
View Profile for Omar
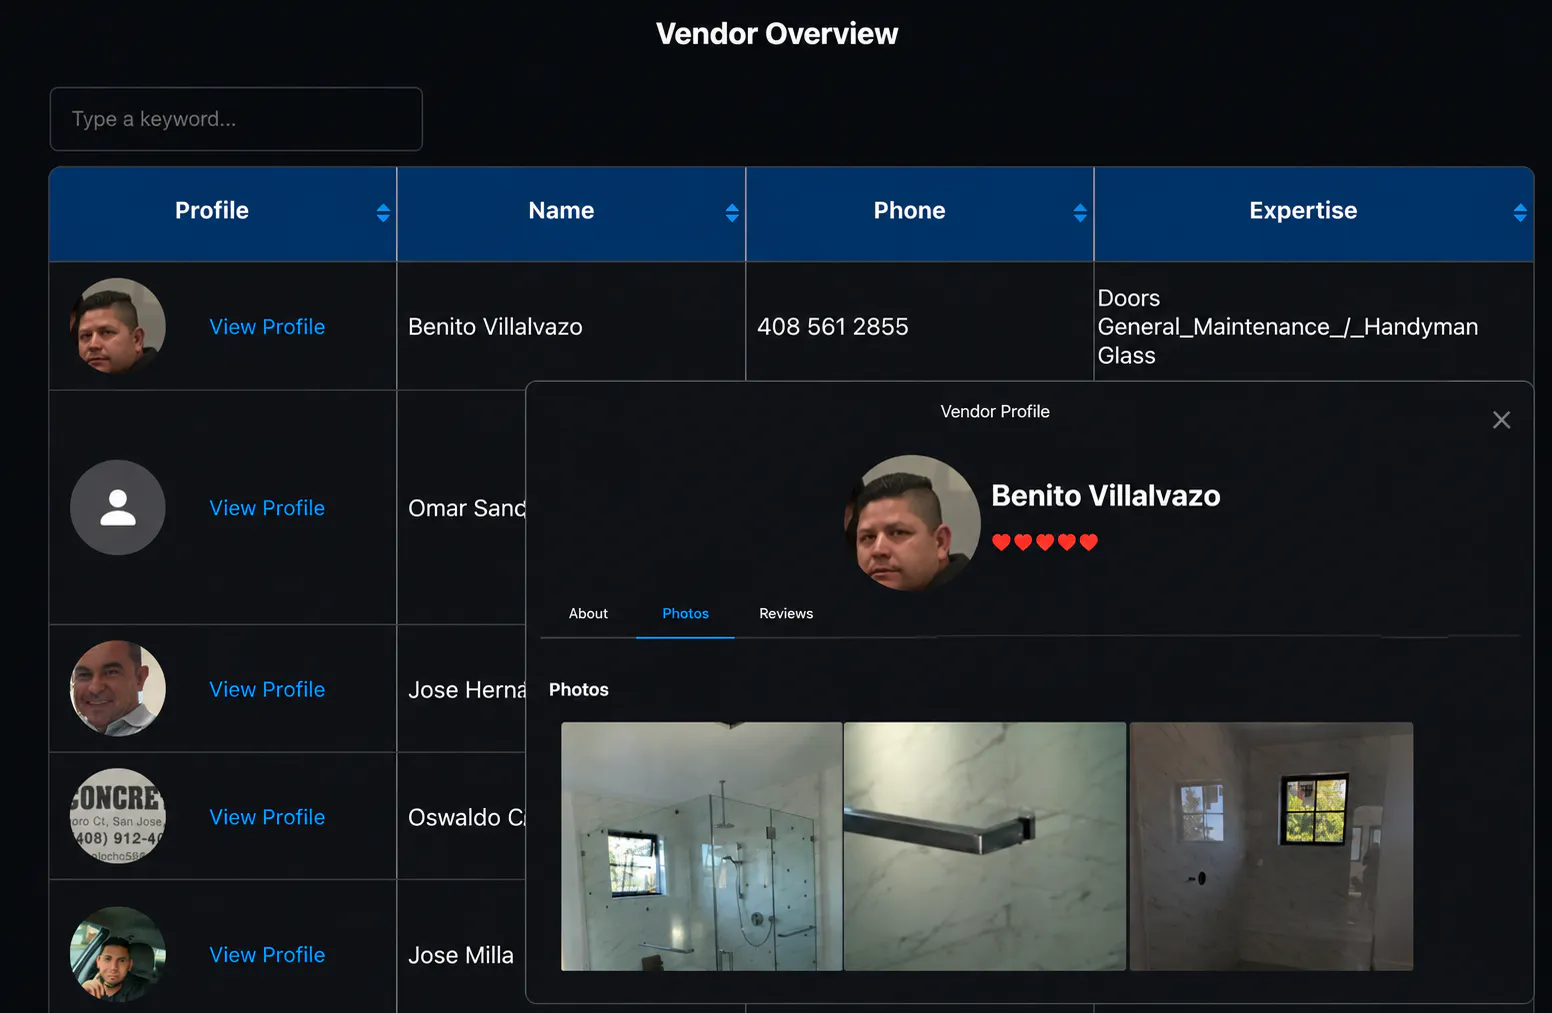267,508
